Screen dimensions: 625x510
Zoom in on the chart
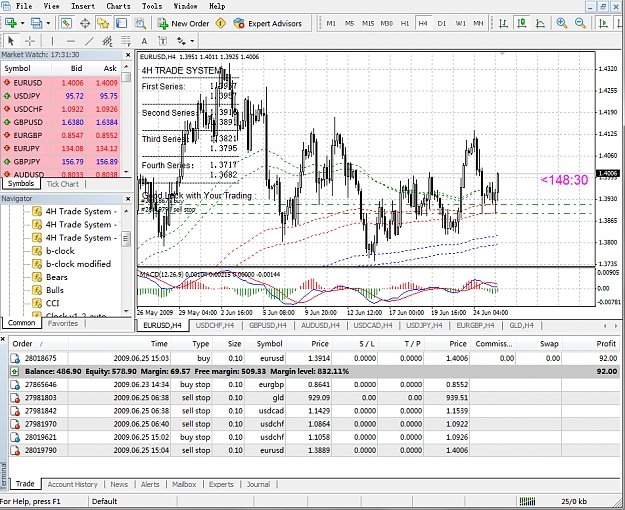pyautogui.click(x=562, y=23)
